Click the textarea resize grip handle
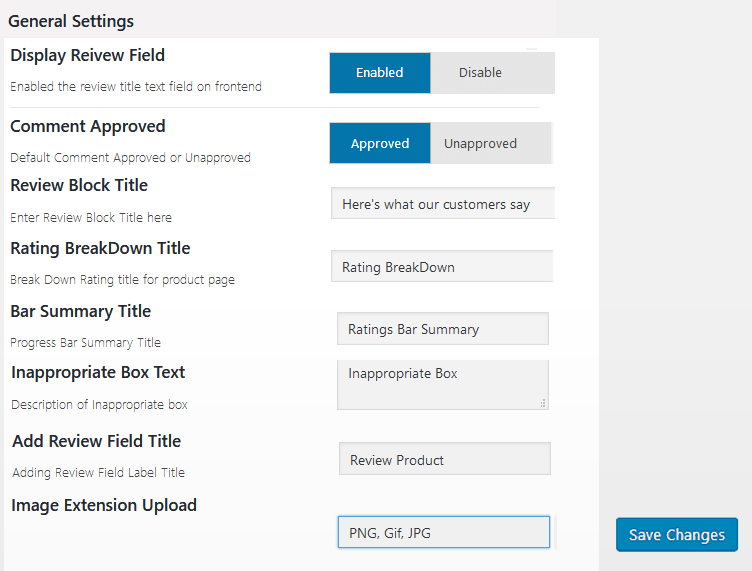Viewport: 752px width, 571px height. pos(543,404)
